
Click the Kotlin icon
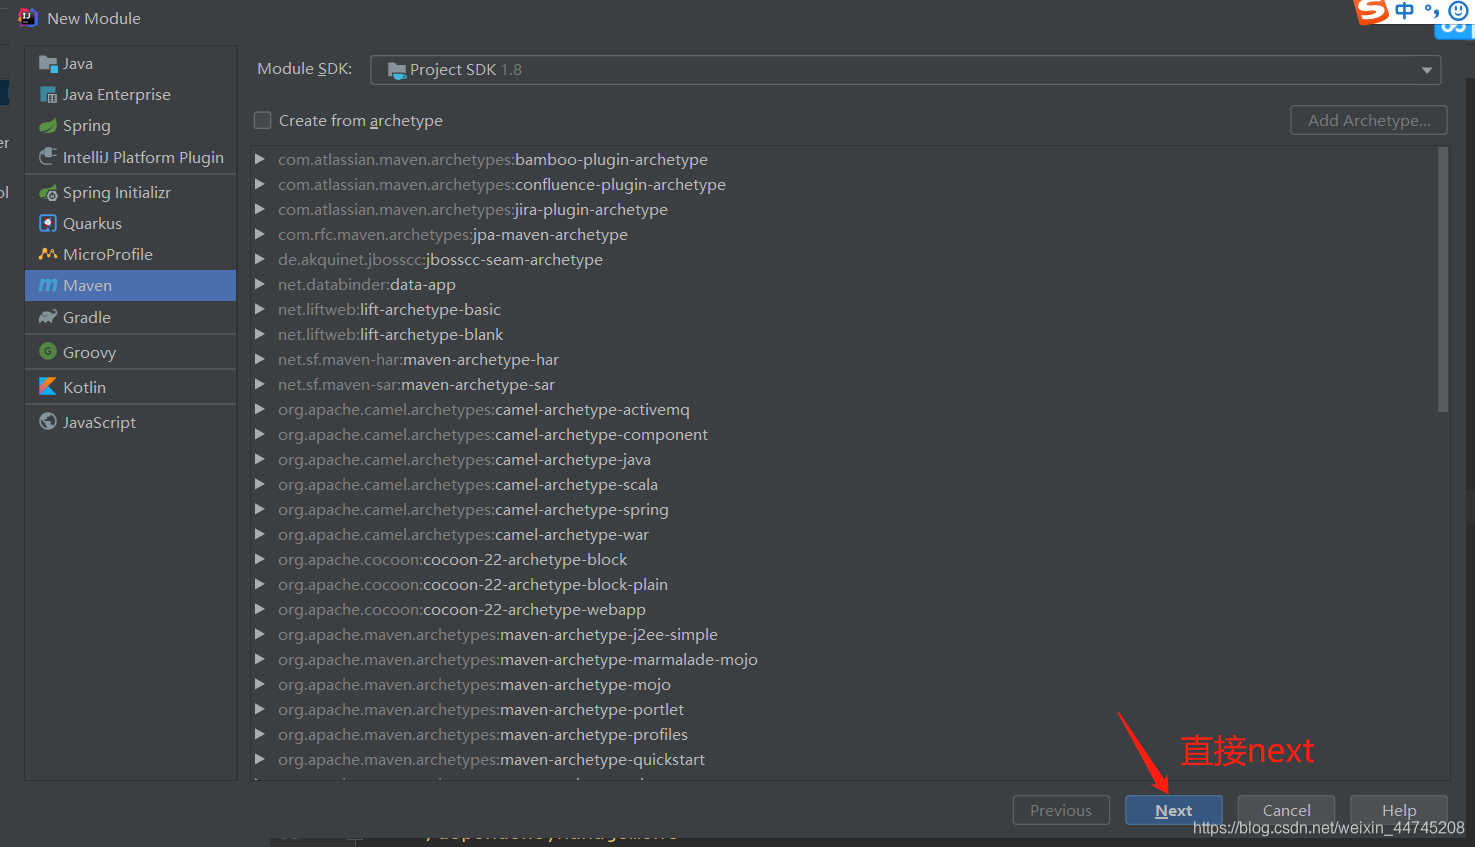pos(48,387)
